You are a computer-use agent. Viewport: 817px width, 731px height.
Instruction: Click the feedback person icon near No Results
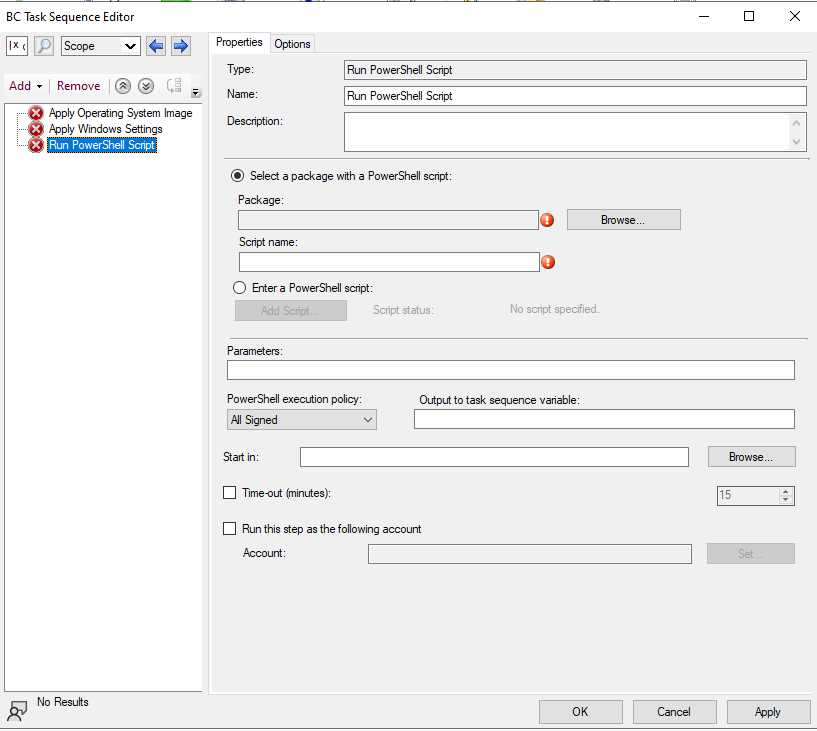pos(14,707)
